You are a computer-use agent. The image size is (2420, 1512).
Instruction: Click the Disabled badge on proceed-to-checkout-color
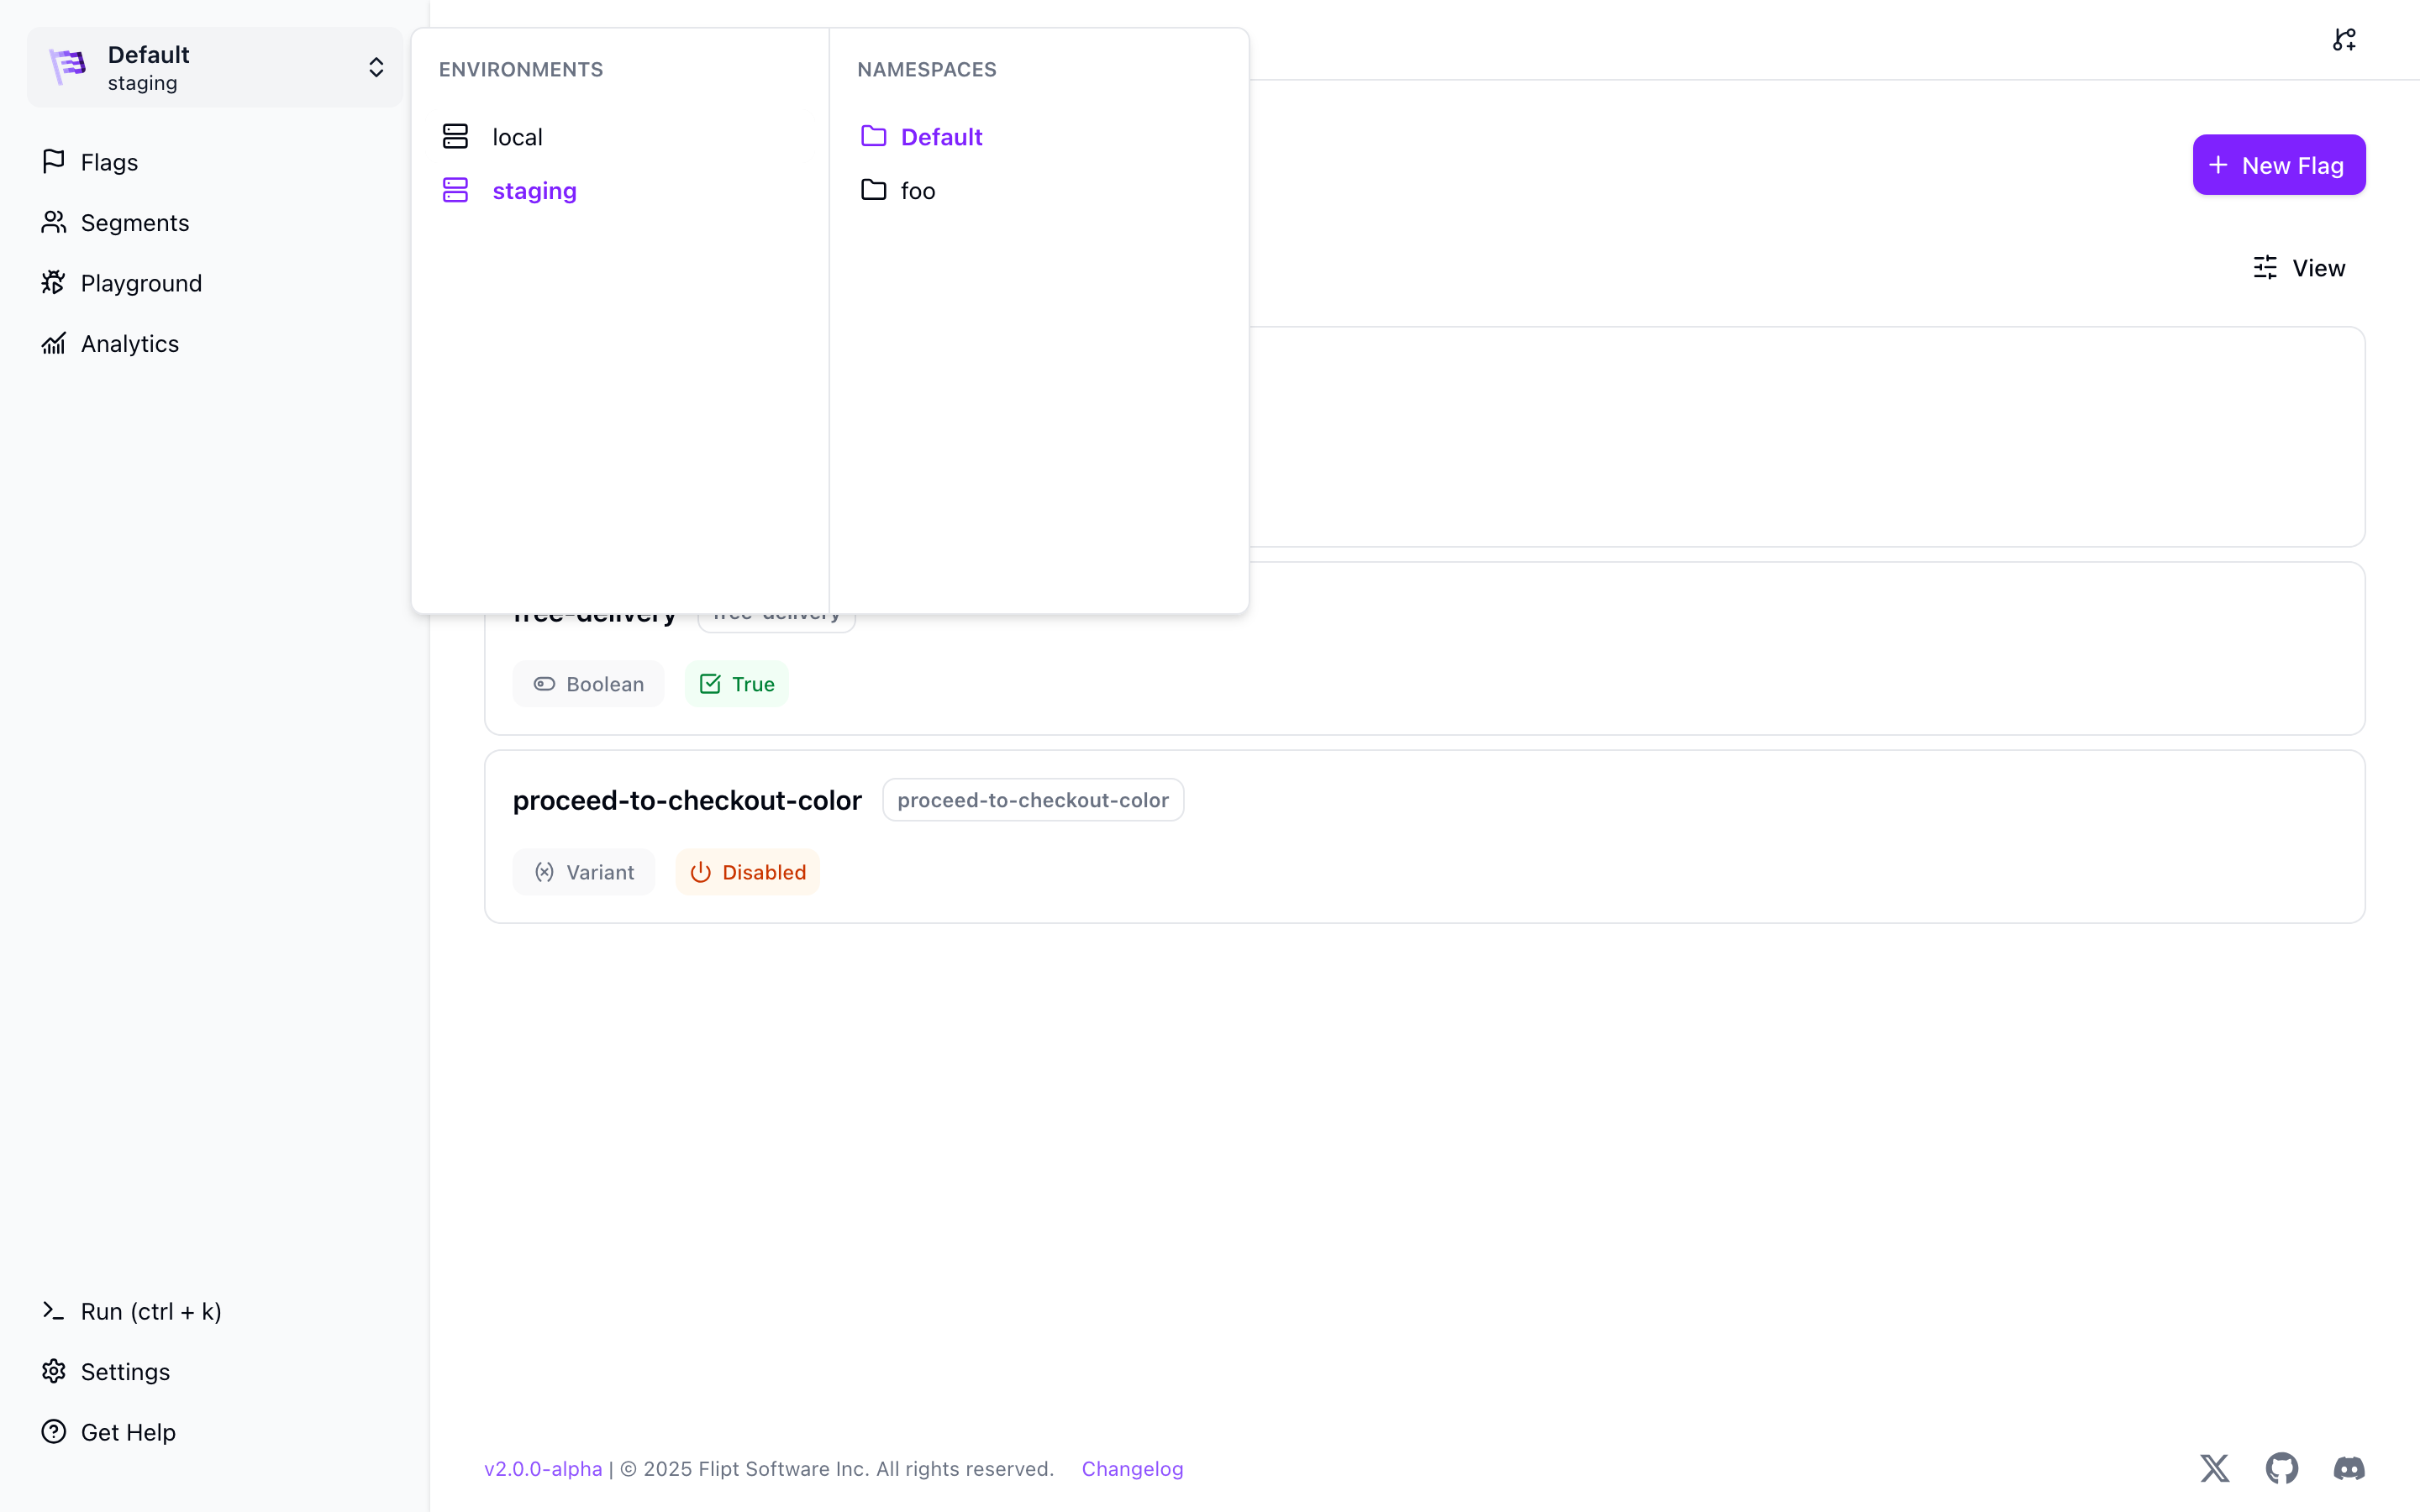click(x=748, y=872)
